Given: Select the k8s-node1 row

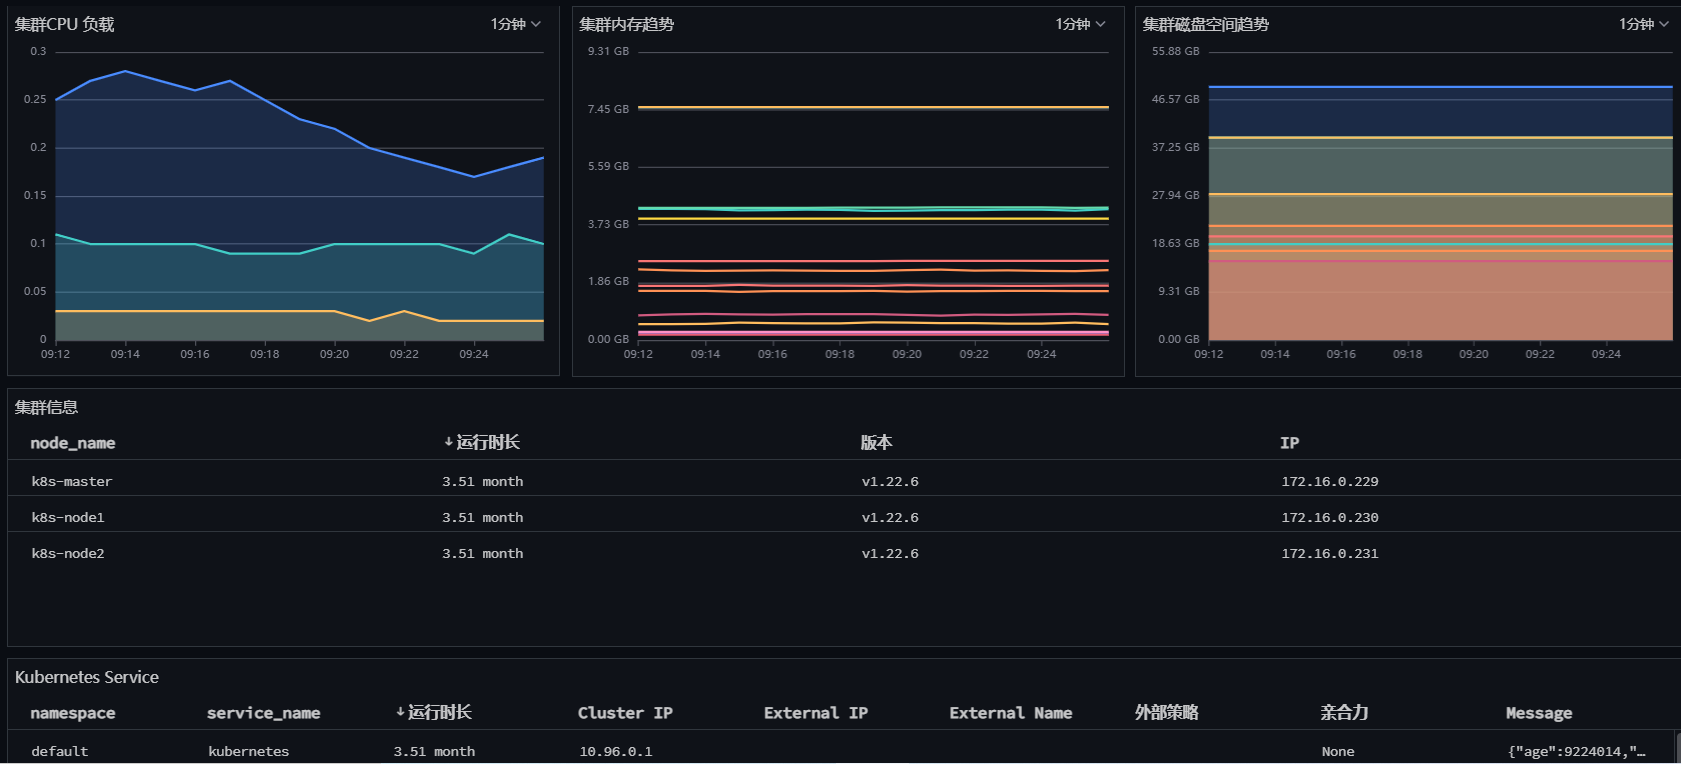Looking at the screenshot, I should [844, 517].
